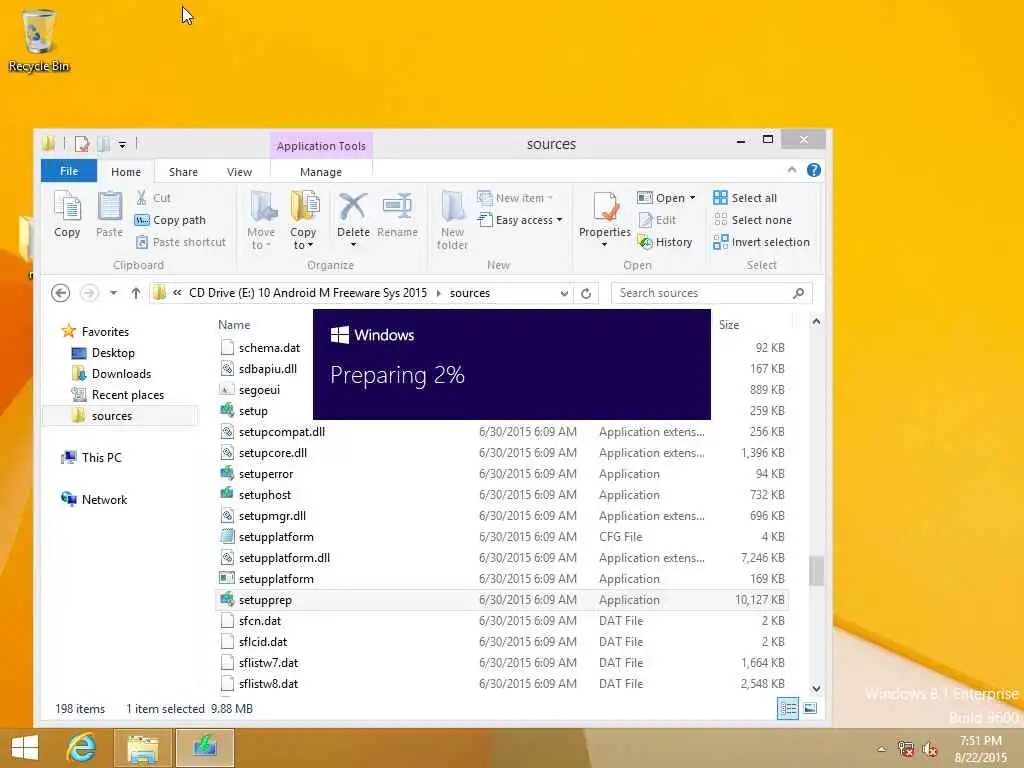
Task: Expand the address bar history dropdown
Action: click(564, 294)
